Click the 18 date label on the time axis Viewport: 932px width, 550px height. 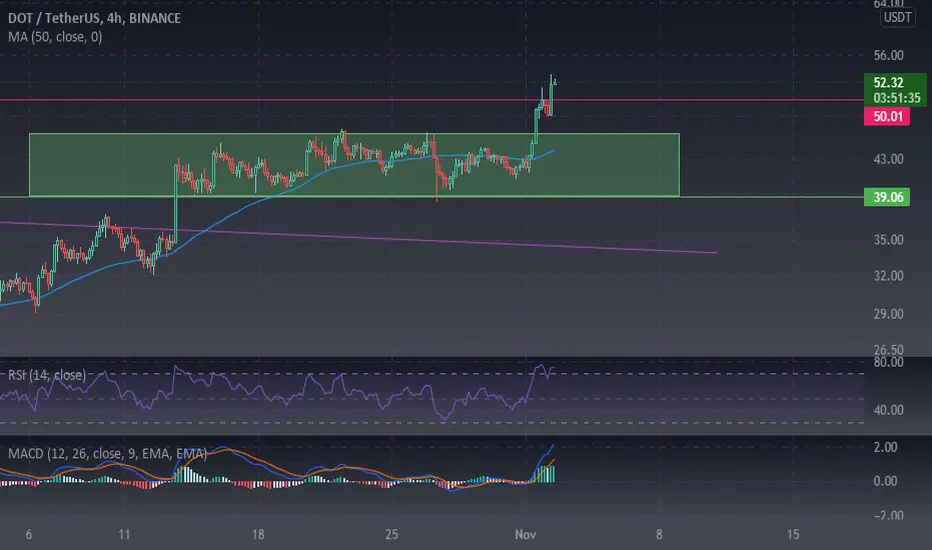point(257,535)
